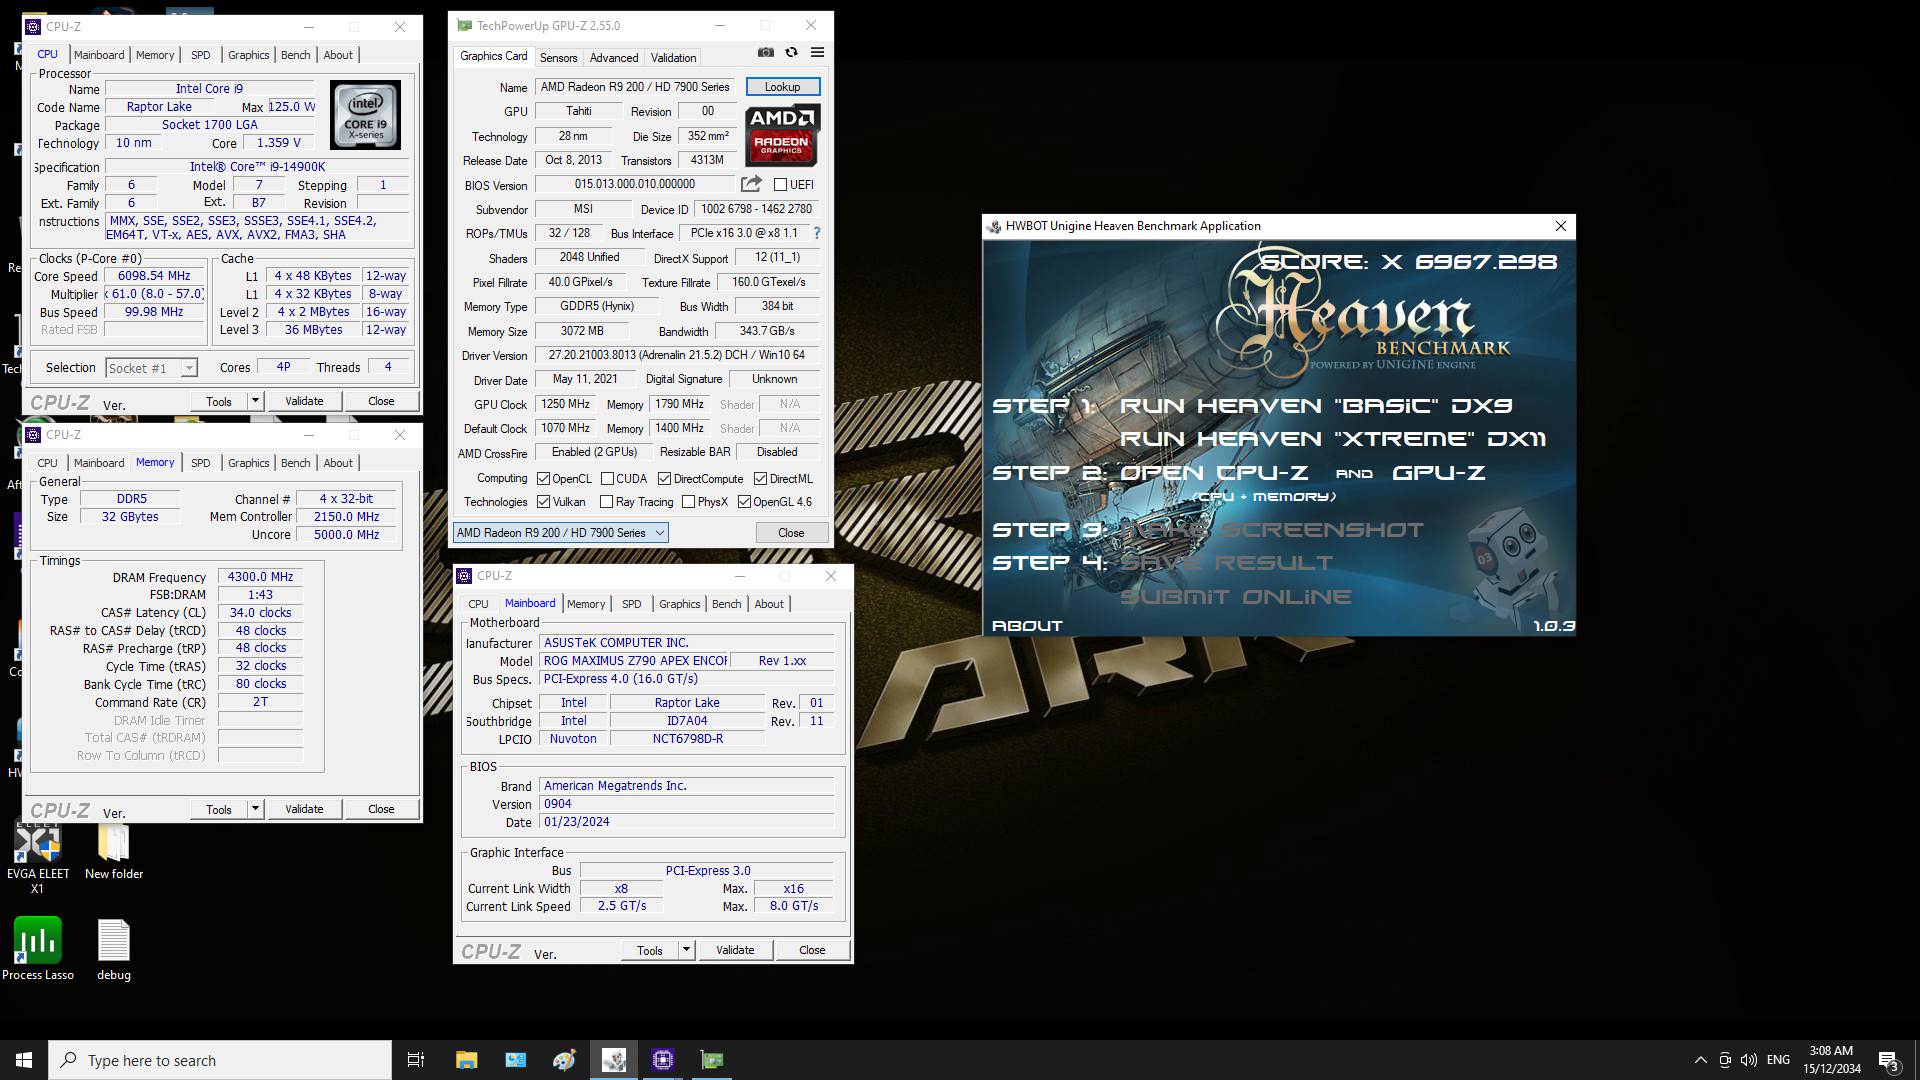The image size is (1920, 1080).
Task: Open File Explorer from the taskbar
Action: [466, 1060]
